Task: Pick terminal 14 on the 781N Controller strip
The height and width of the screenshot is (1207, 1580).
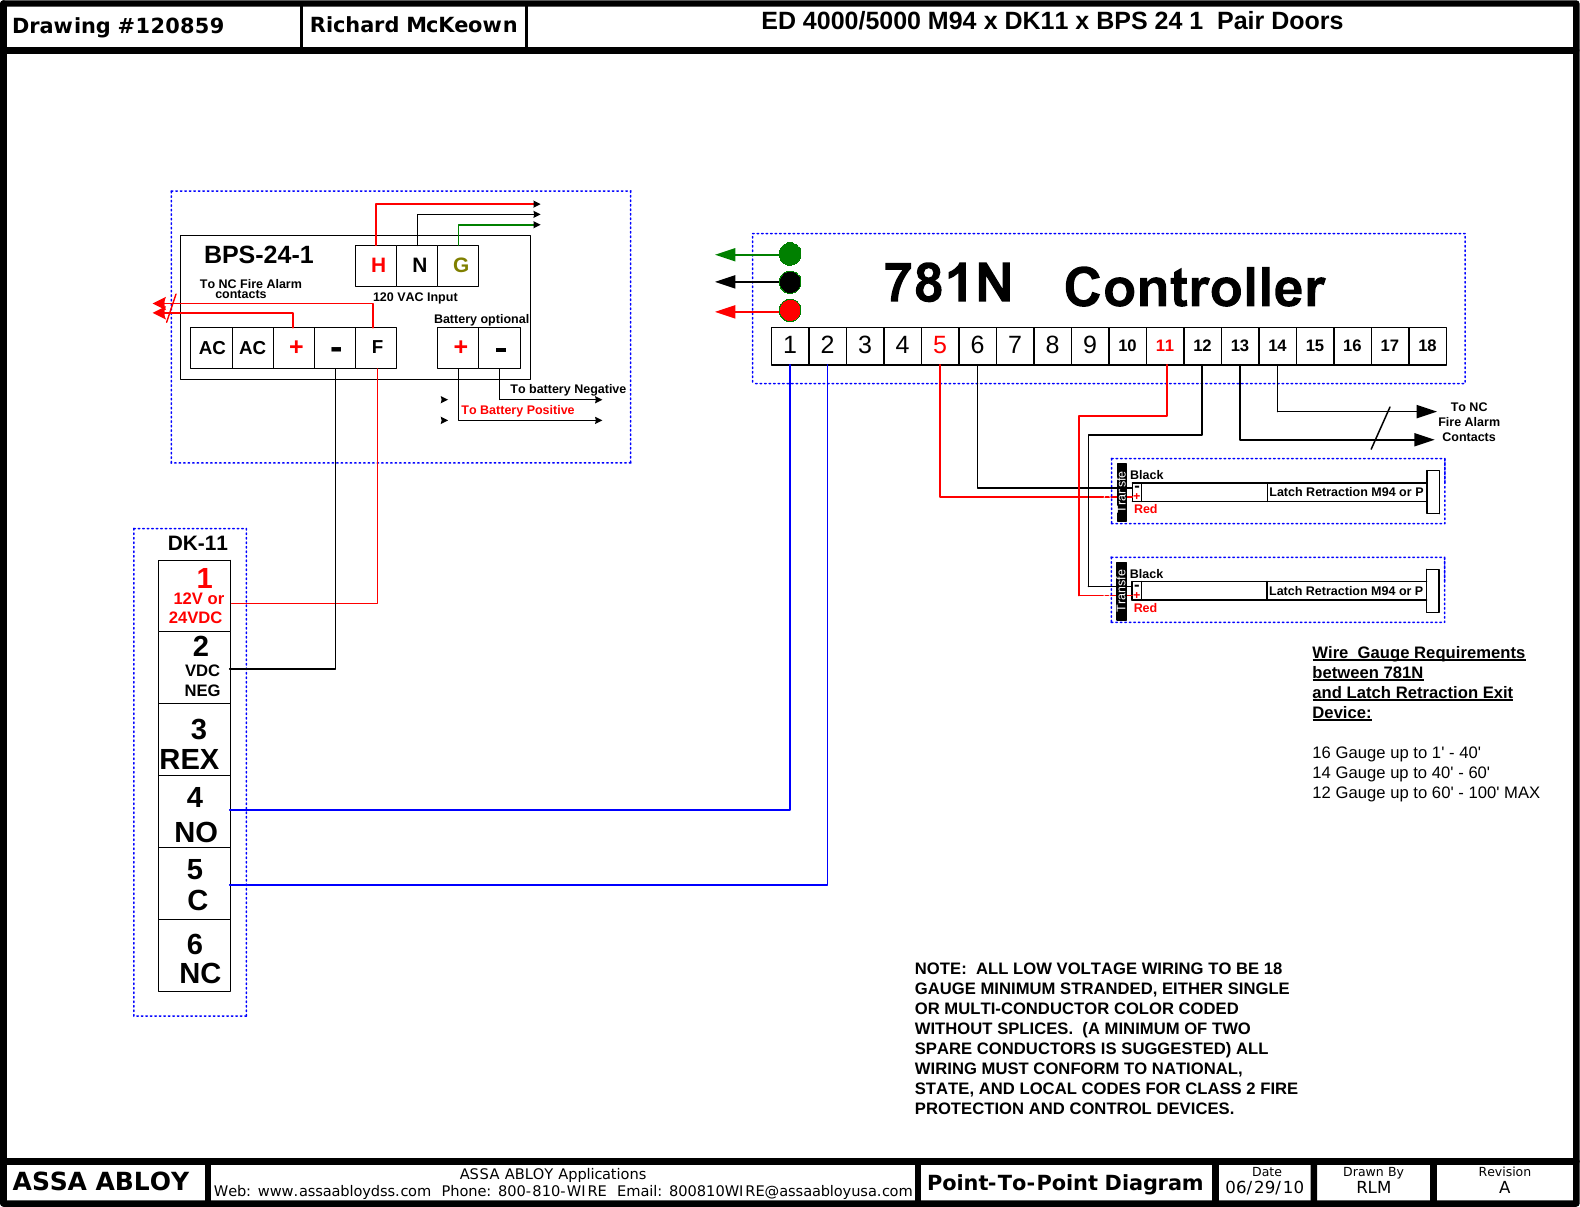Action: pos(1277,346)
